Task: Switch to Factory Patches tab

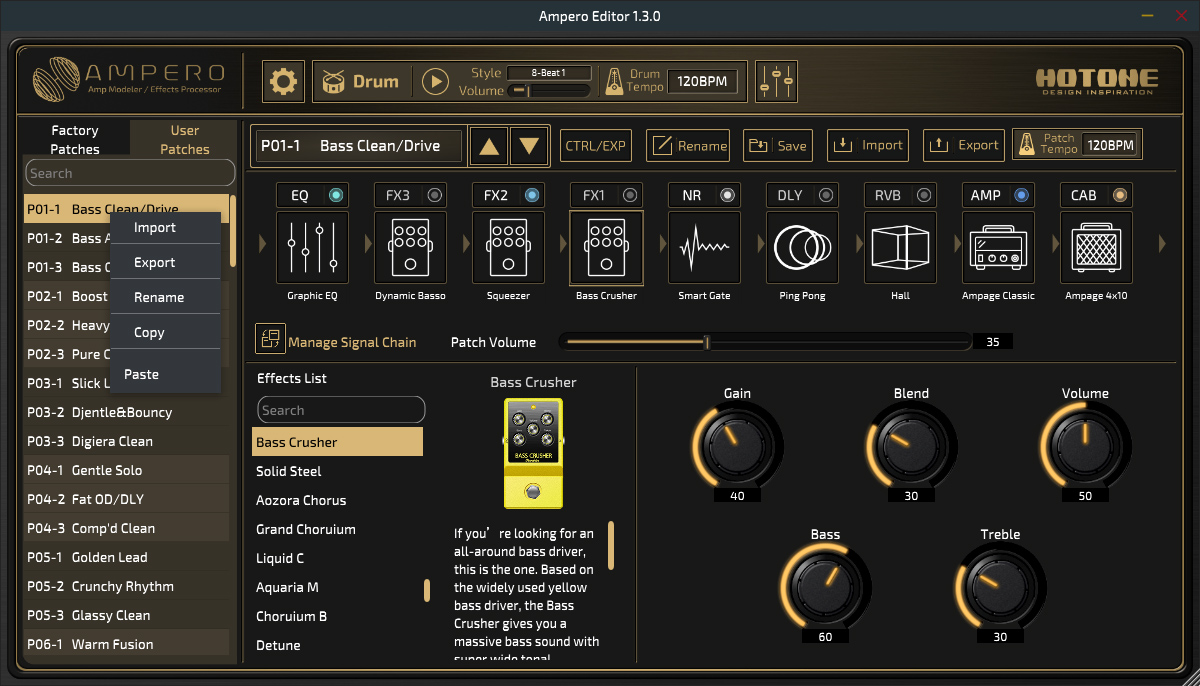Action: 75,139
